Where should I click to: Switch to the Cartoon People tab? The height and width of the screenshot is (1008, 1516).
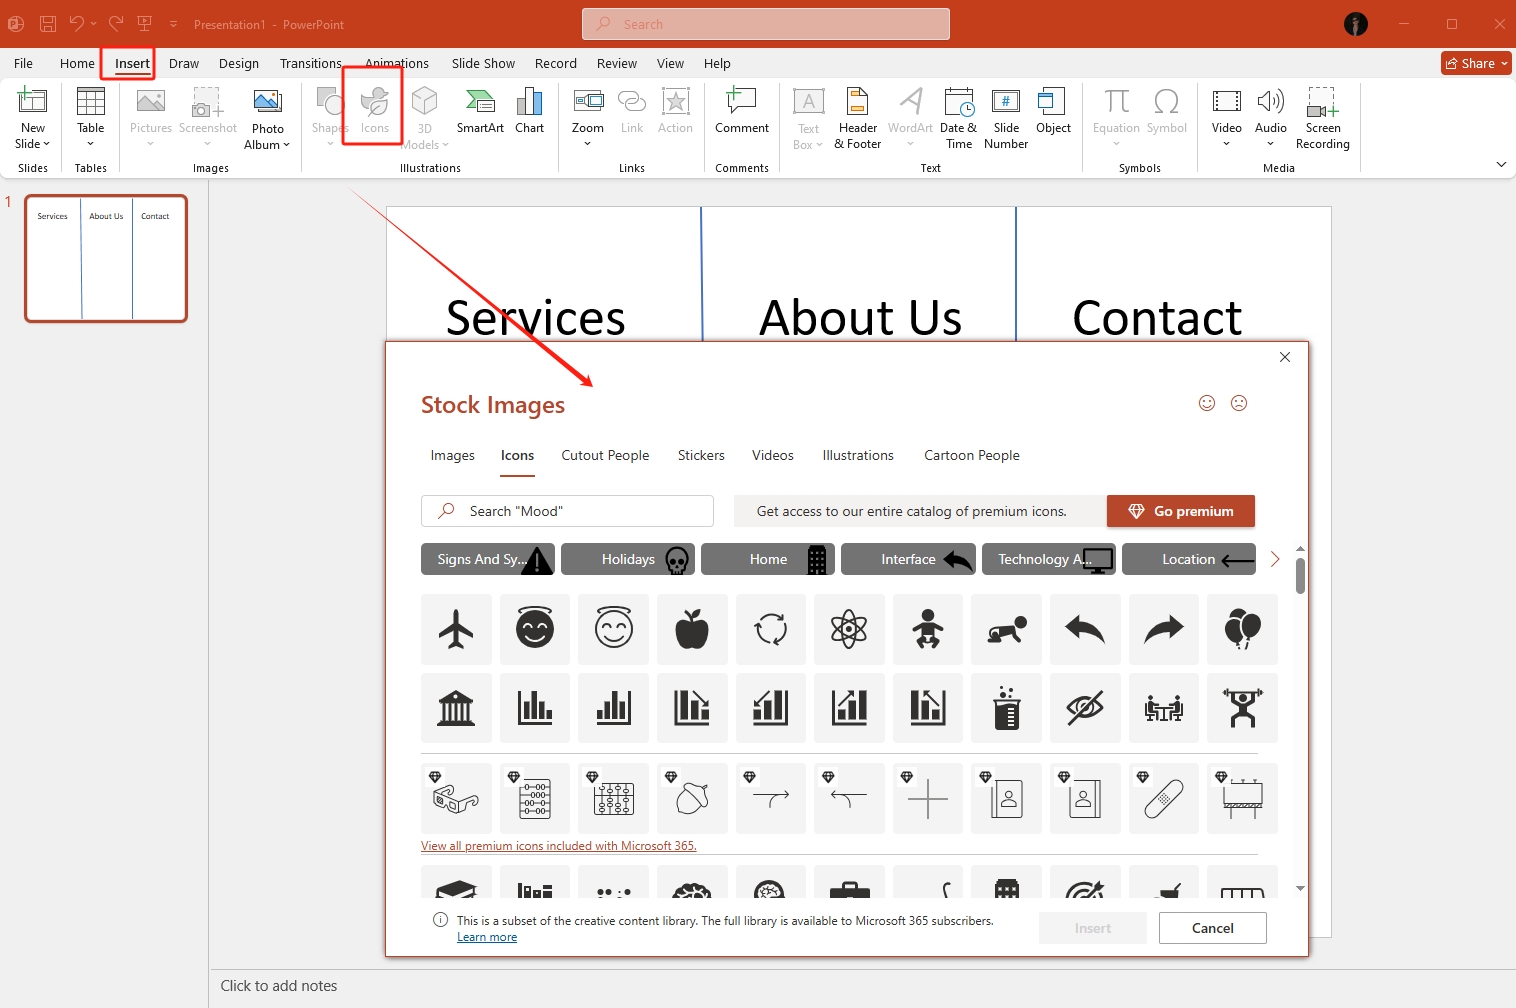(972, 455)
